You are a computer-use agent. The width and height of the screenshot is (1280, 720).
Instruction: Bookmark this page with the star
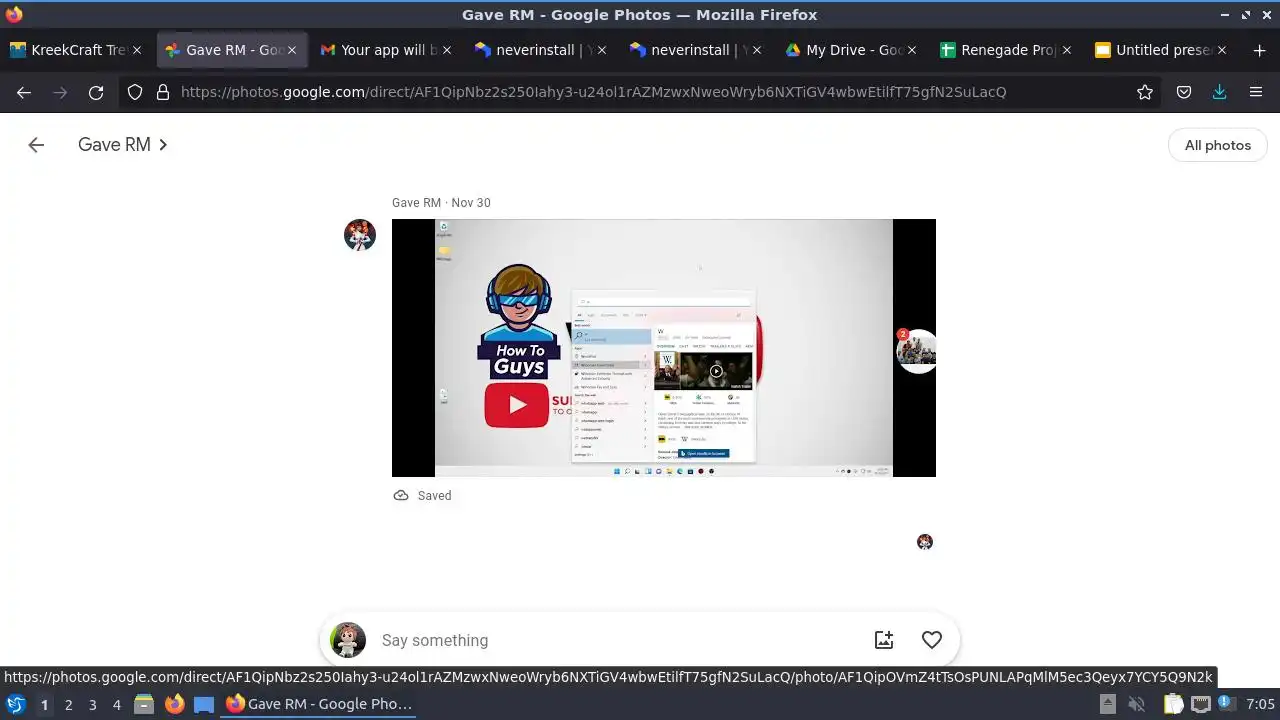pos(1145,92)
